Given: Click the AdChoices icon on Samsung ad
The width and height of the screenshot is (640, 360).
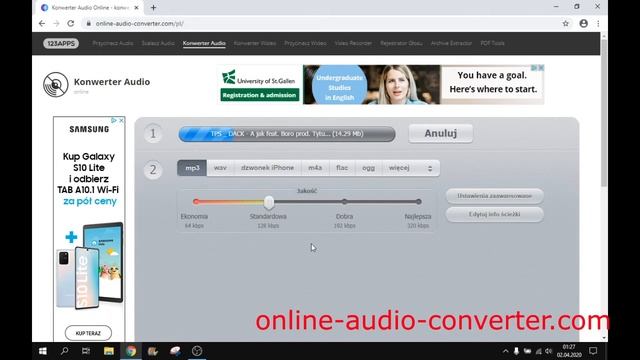Looking at the screenshot, I should pos(114,120).
